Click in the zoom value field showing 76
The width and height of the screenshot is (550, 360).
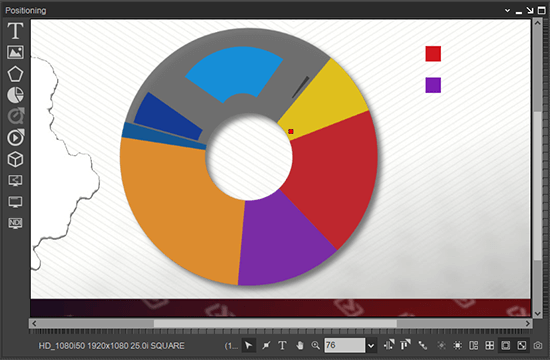pyautogui.click(x=344, y=345)
